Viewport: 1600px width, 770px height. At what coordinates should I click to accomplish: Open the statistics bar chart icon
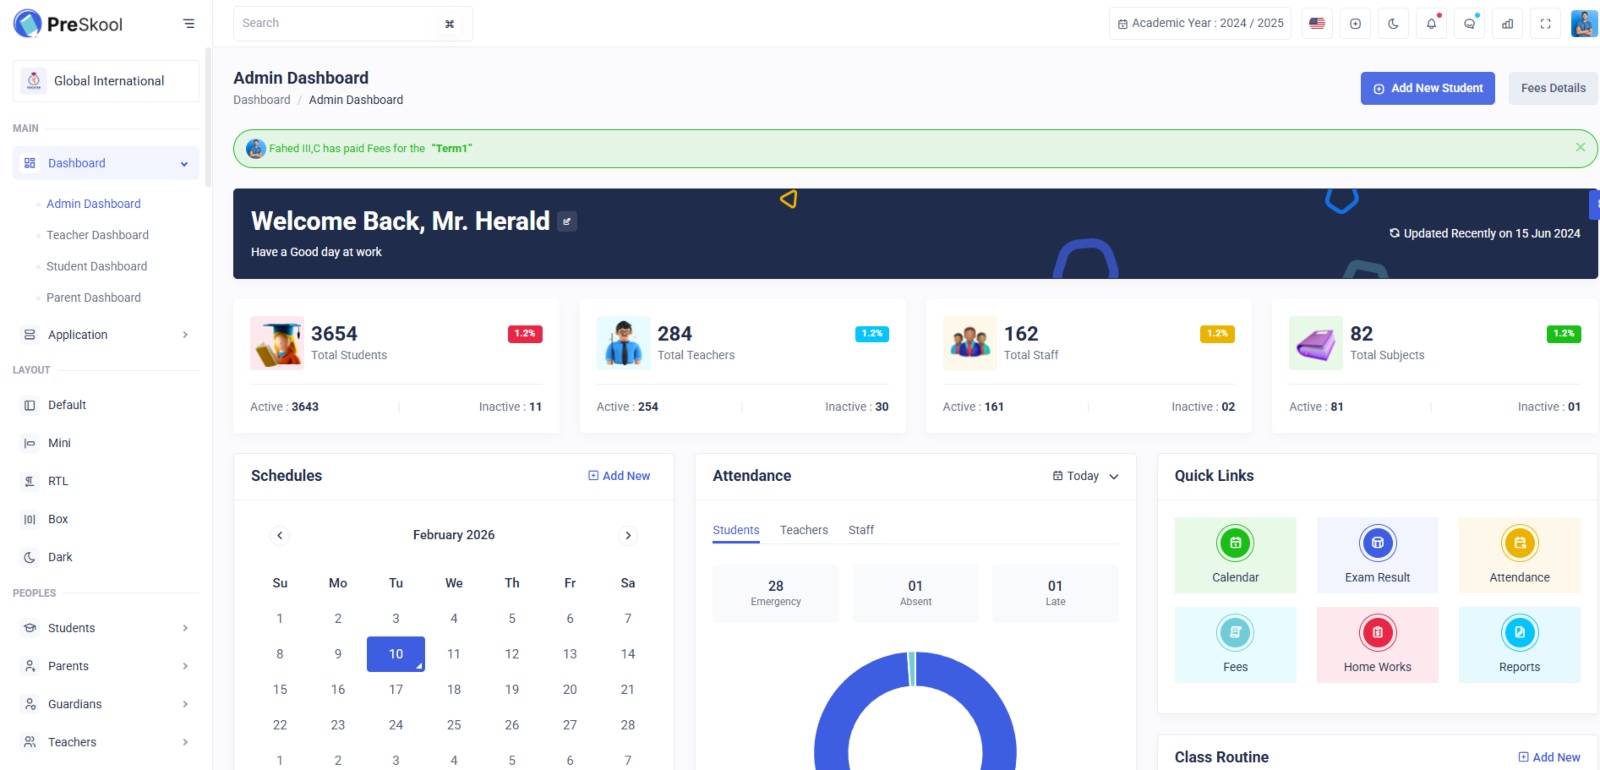(x=1507, y=23)
